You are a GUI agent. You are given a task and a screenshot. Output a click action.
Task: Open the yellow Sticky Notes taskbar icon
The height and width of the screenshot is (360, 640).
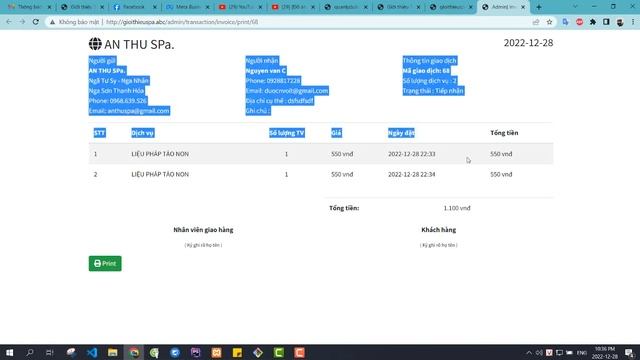point(237,352)
